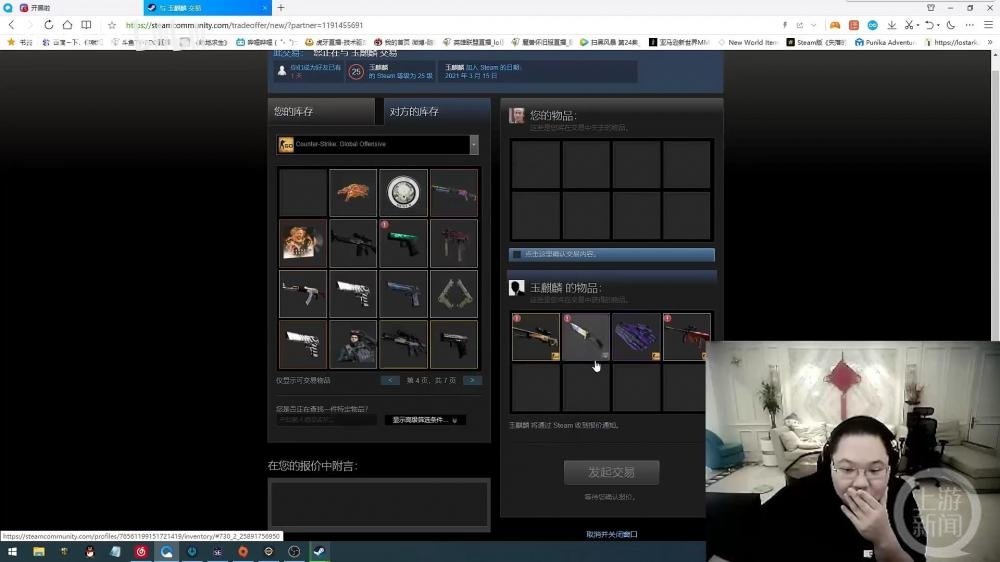Click the red rifle in their offered items
This screenshot has width=1000, height=562.
coord(686,337)
